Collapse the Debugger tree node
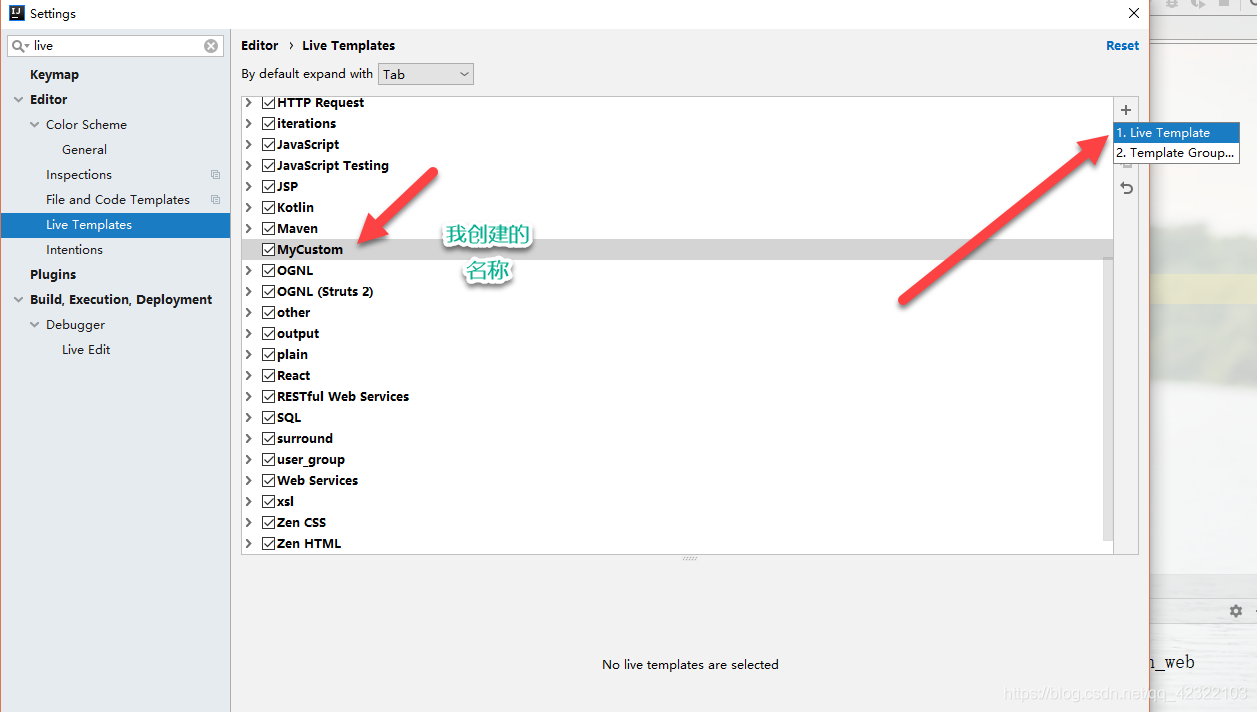Viewport: 1257px width, 712px height. pyautogui.click(x=35, y=325)
